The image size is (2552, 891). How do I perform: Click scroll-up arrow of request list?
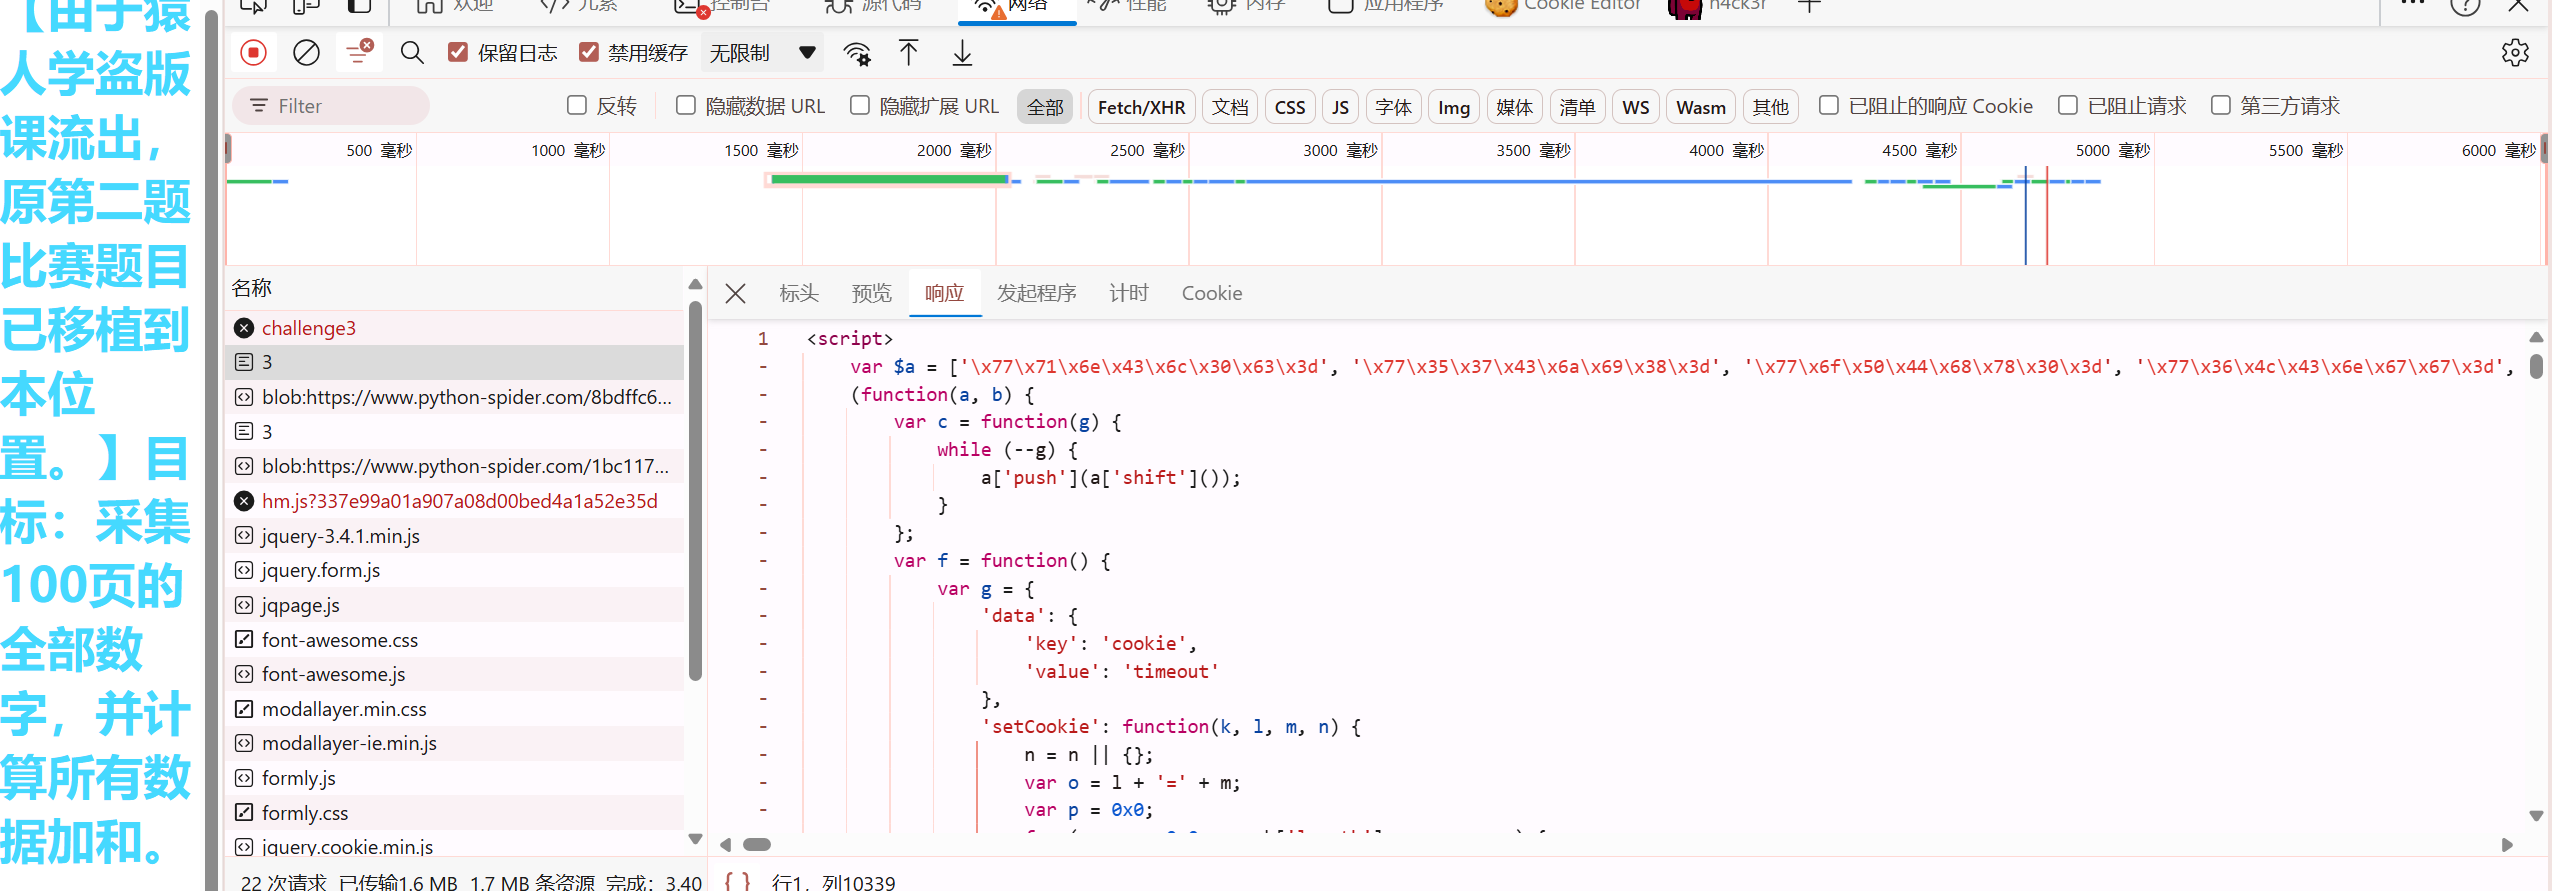tap(696, 285)
